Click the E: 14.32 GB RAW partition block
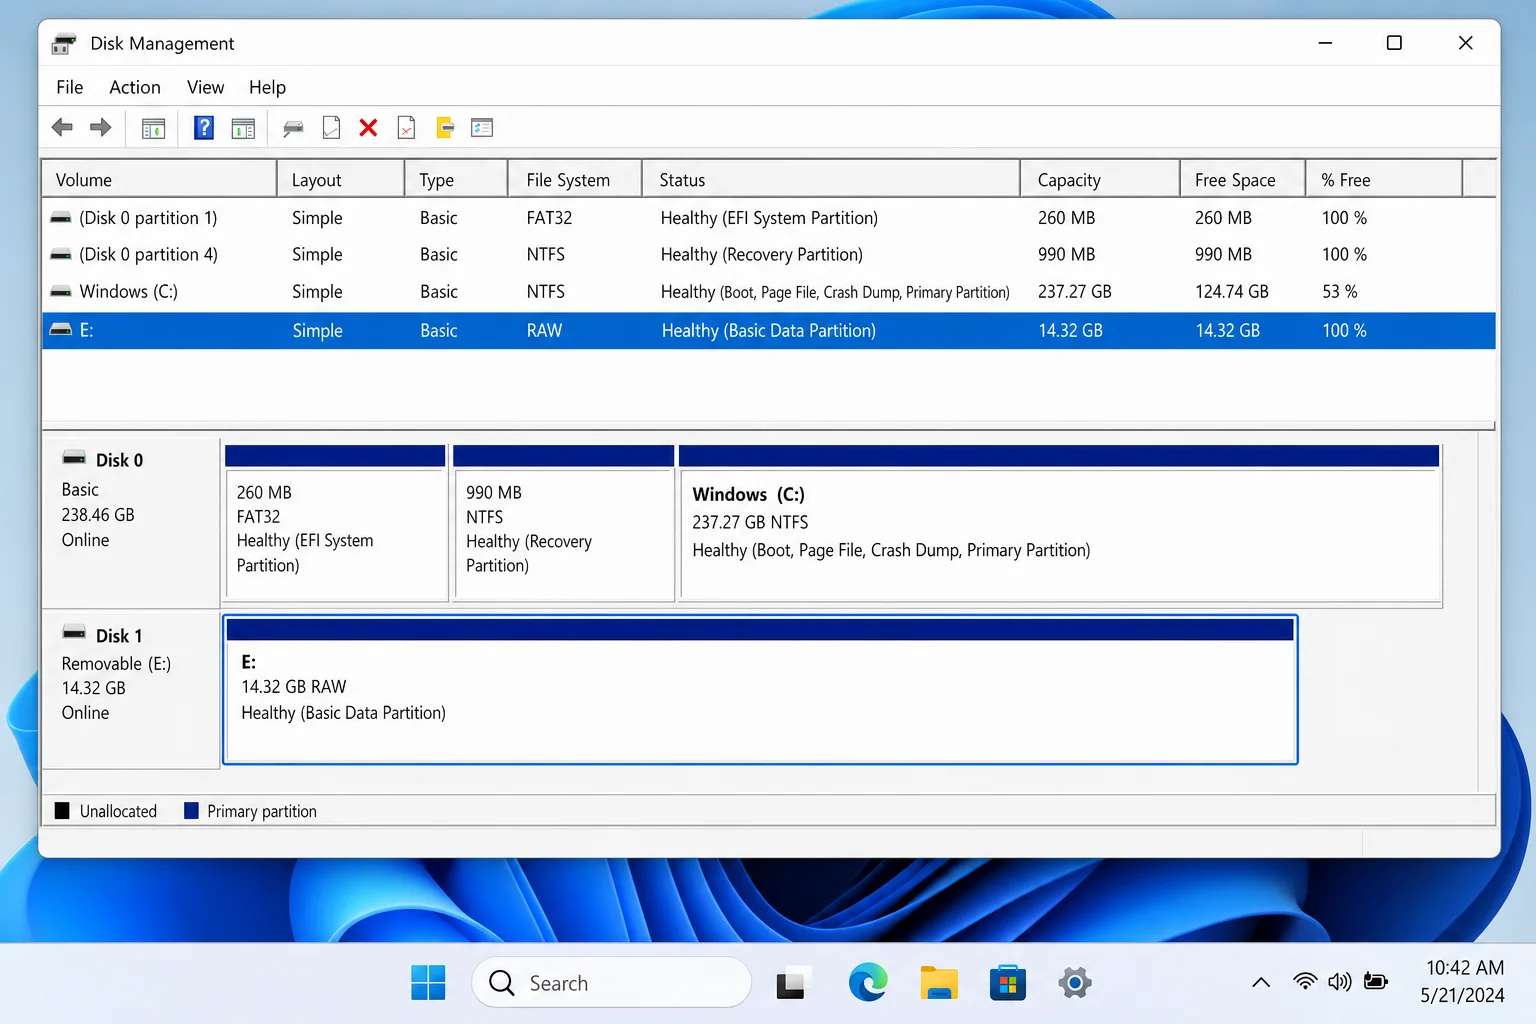The image size is (1536, 1024). pos(760,690)
